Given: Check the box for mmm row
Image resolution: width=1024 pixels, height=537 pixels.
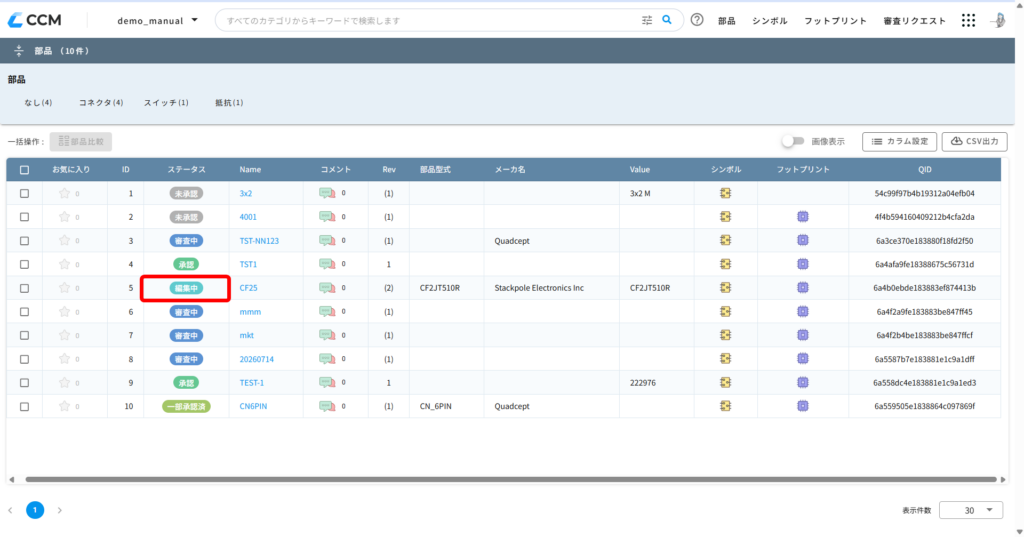Looking at the screenshot, I should pyautogui.click(x=24, y=312).
